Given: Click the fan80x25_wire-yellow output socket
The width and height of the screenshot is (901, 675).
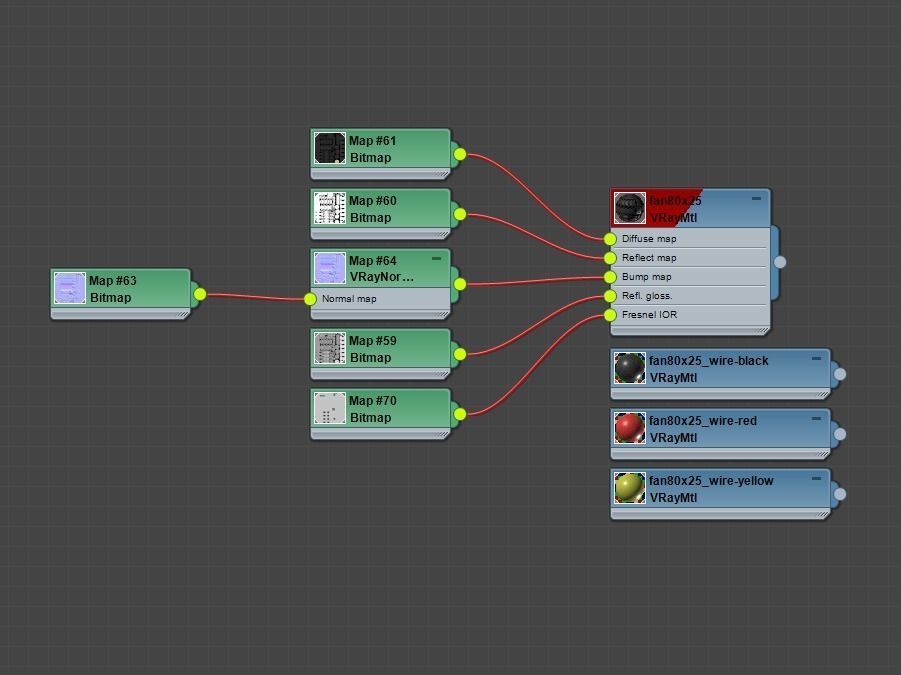Looking at the screenshot, I should [840, 494].
